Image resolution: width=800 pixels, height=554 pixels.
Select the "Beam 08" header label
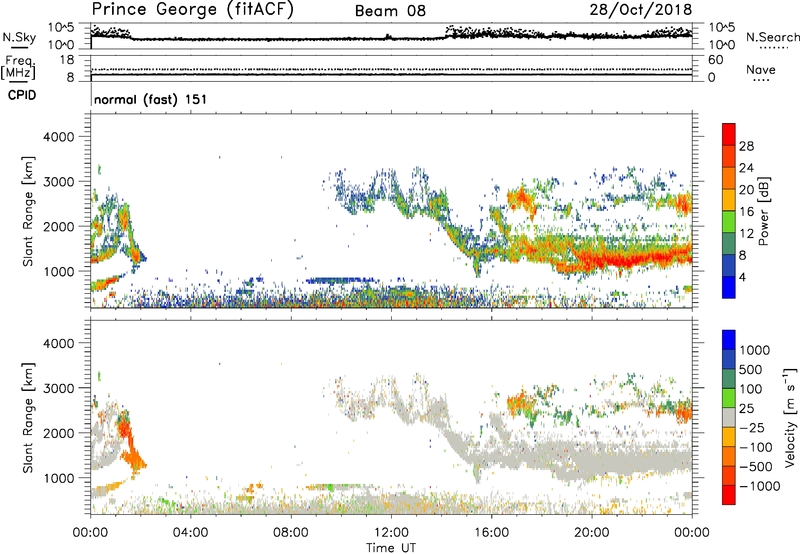pos(390,11)
